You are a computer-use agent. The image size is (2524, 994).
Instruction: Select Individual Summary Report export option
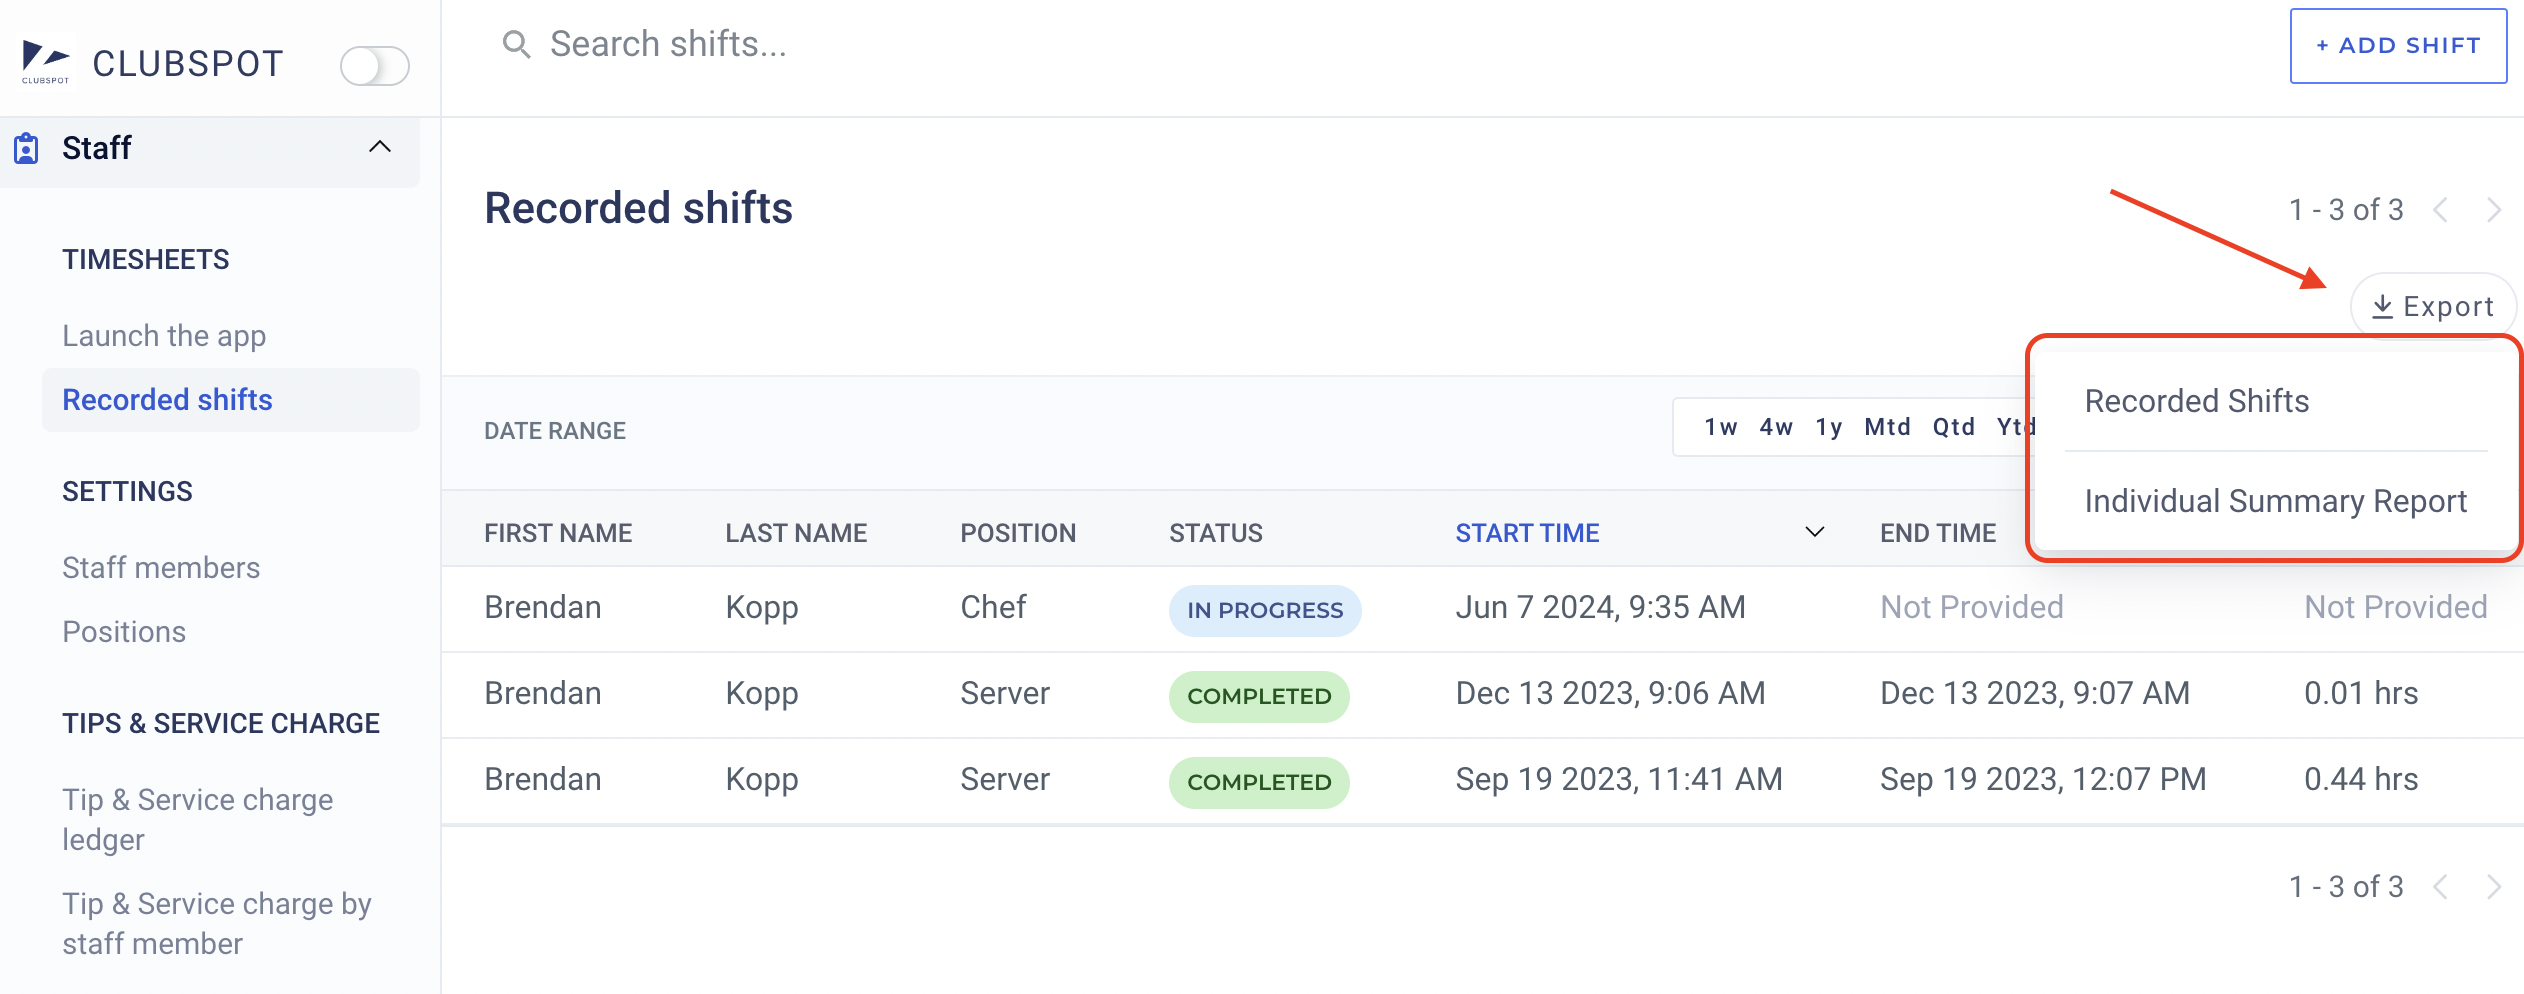[2275, 501]
